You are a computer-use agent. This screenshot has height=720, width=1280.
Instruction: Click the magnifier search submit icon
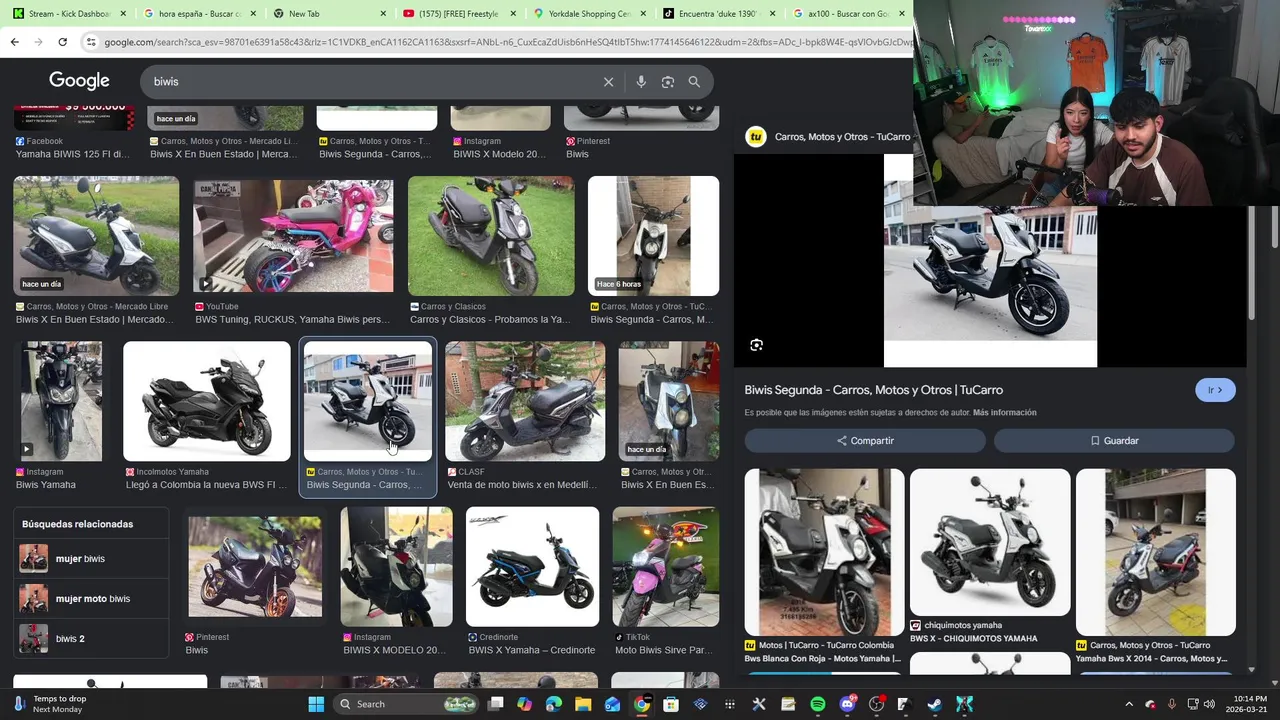(x=694, y=82)
